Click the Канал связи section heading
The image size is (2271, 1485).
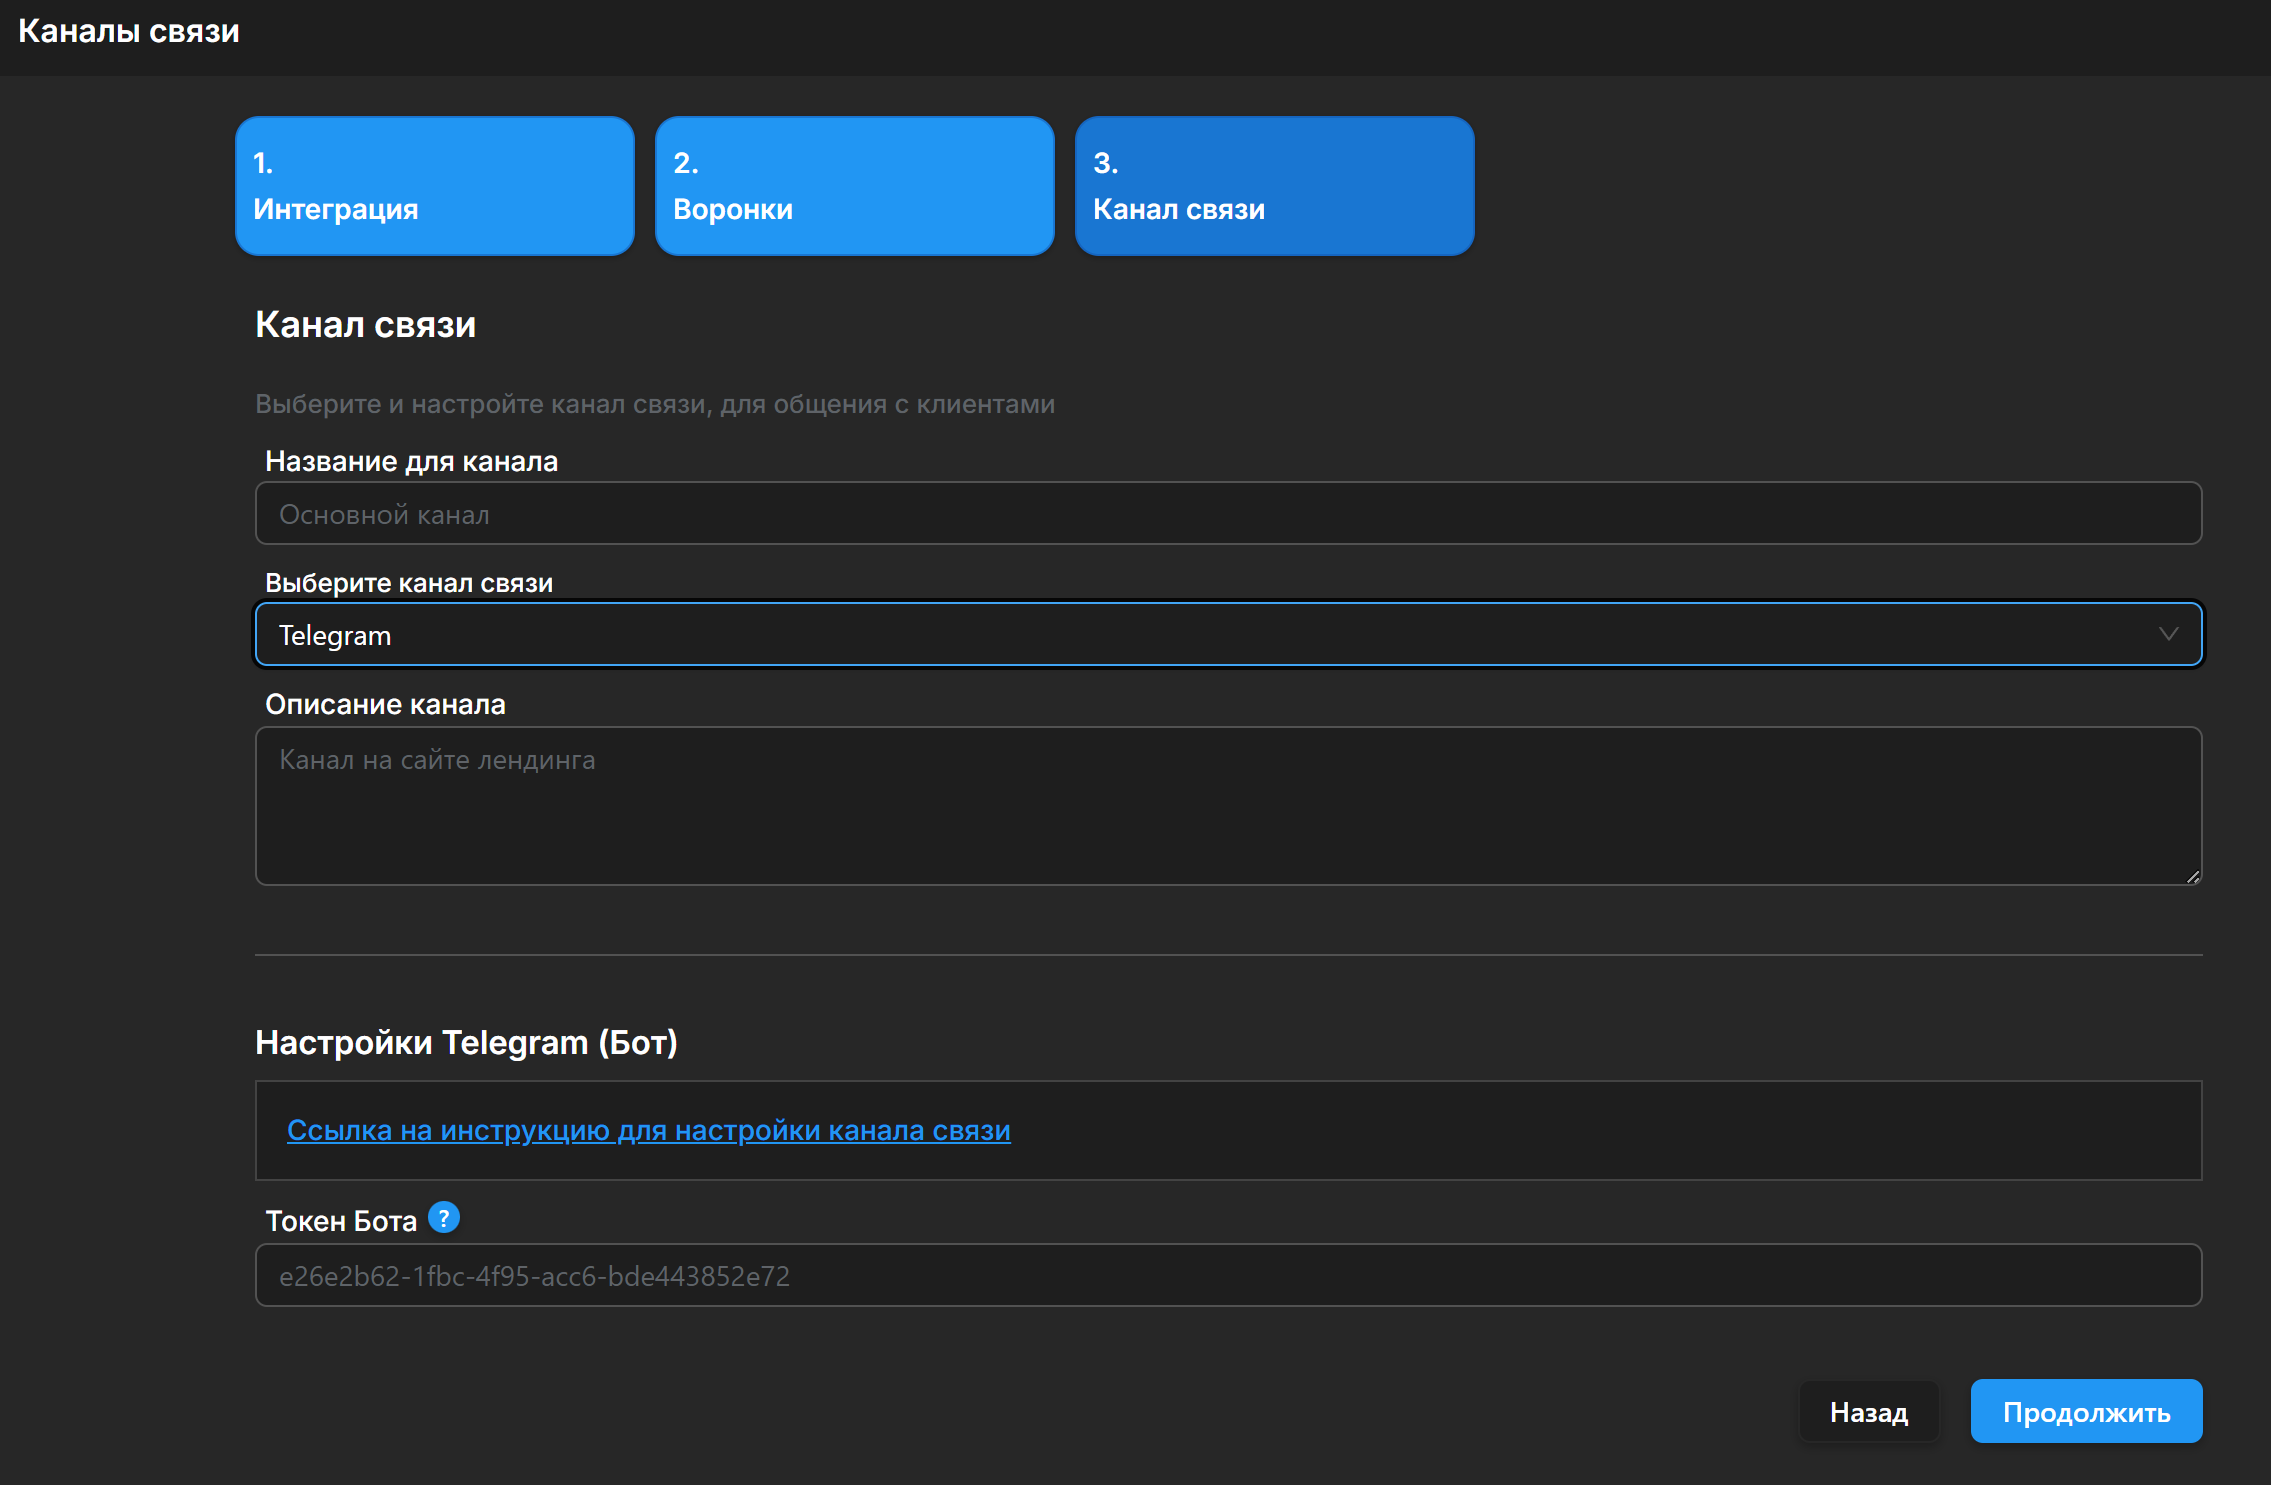pos(365,325)
